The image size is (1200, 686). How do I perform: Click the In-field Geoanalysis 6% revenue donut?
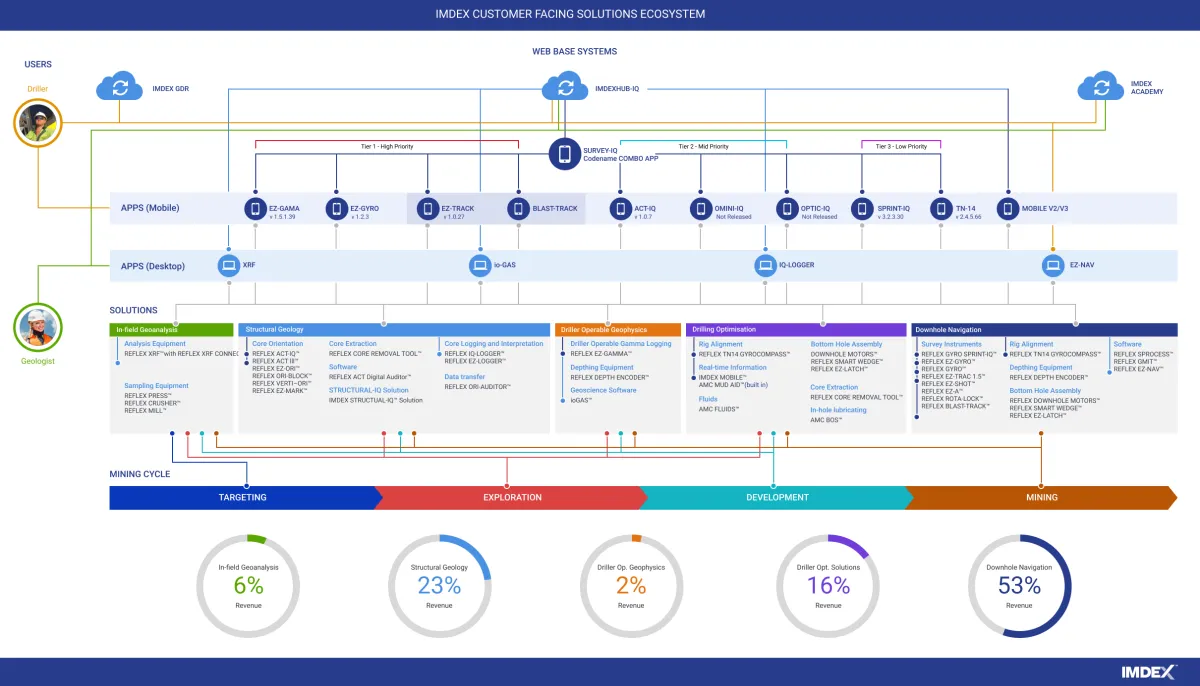click(249, 586)
